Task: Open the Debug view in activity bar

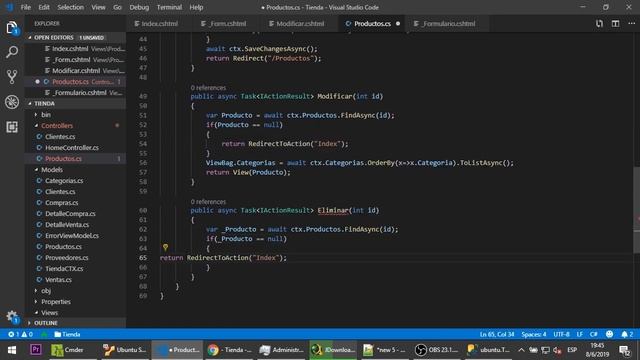Action: [x=12, y=102]
